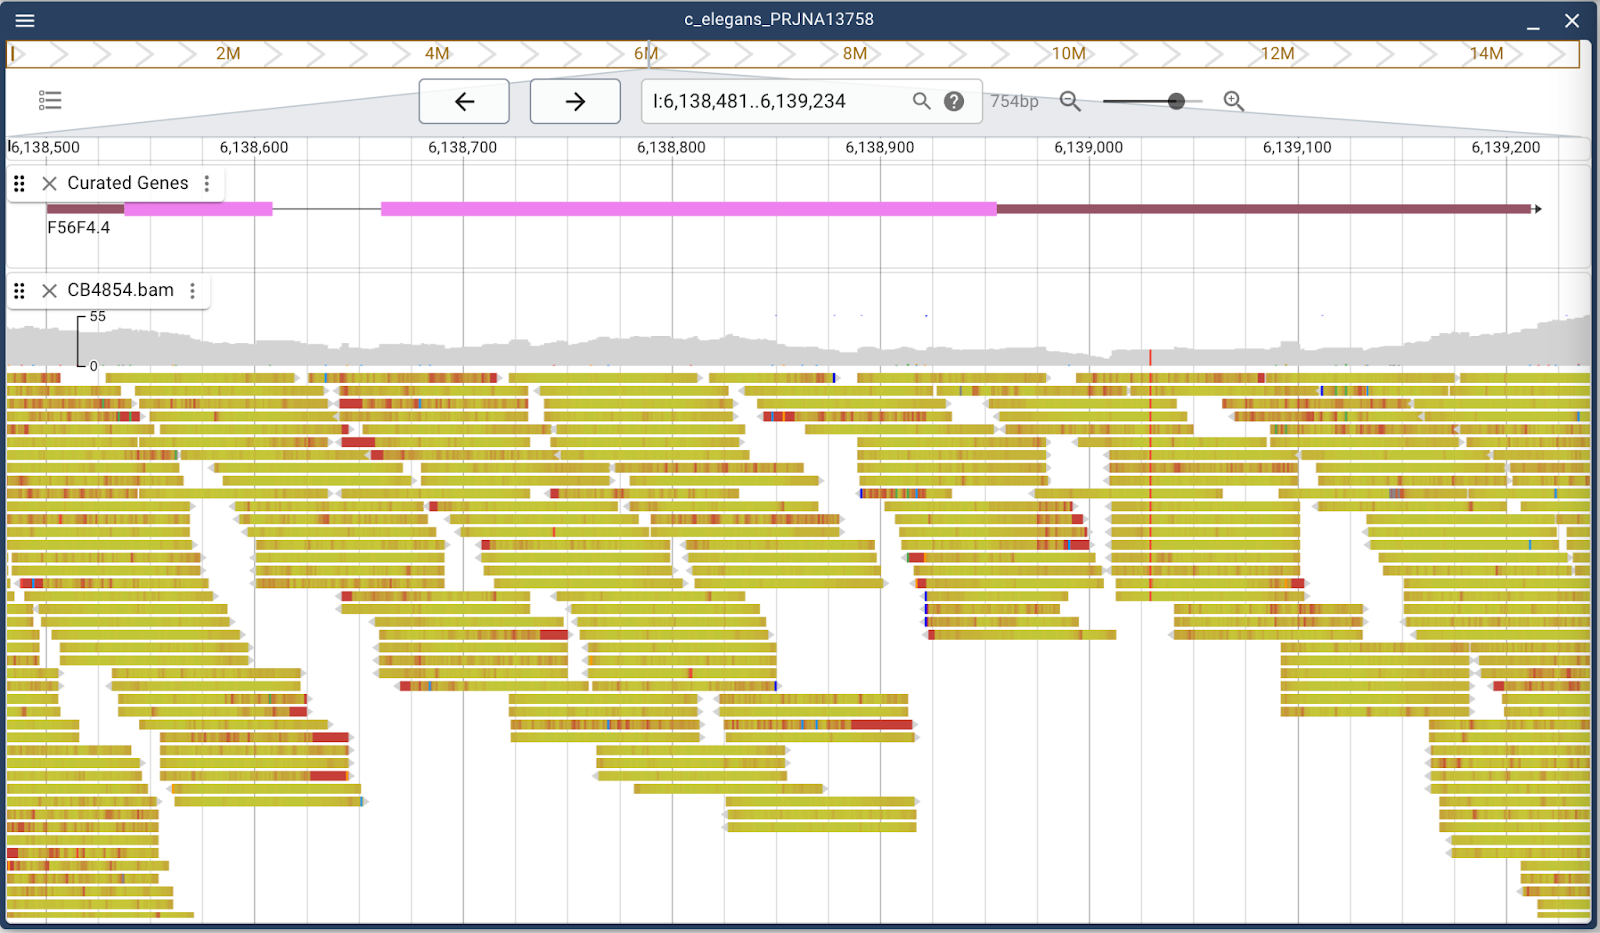
Task: Click the red SNP bar in the coverage plot
Action: coord(1150,358)
